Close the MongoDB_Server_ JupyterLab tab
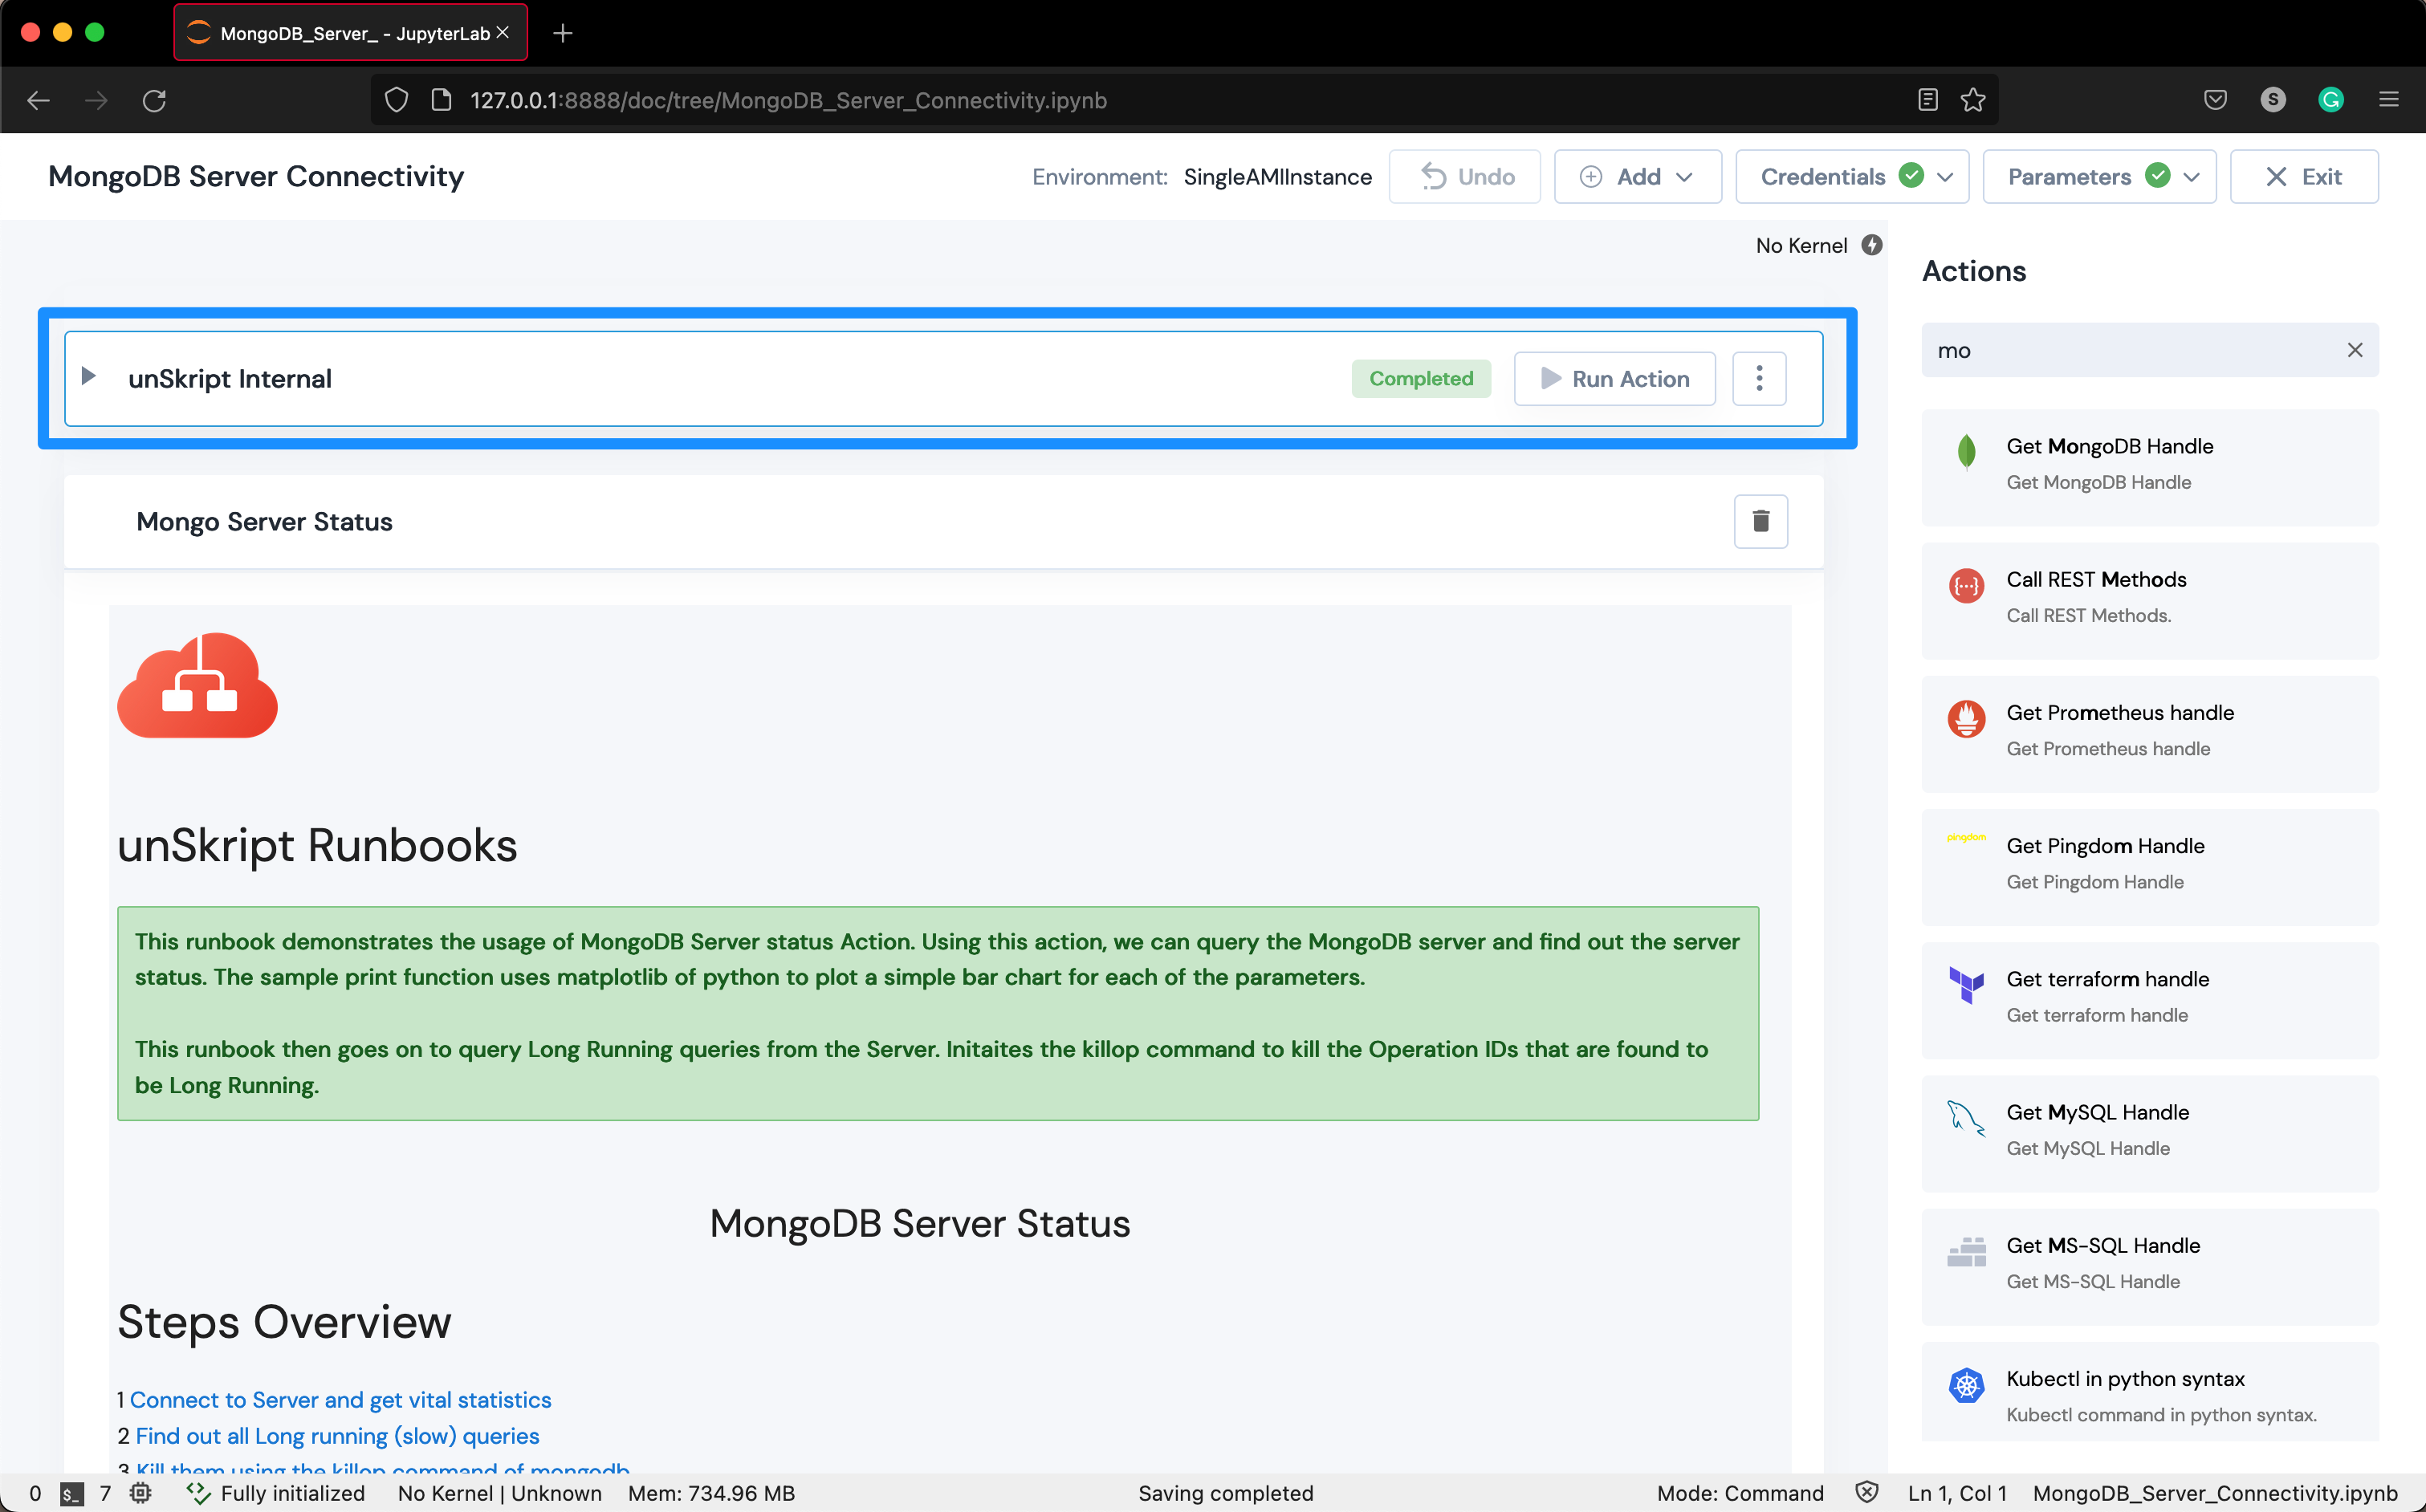 tap(503, 33)
